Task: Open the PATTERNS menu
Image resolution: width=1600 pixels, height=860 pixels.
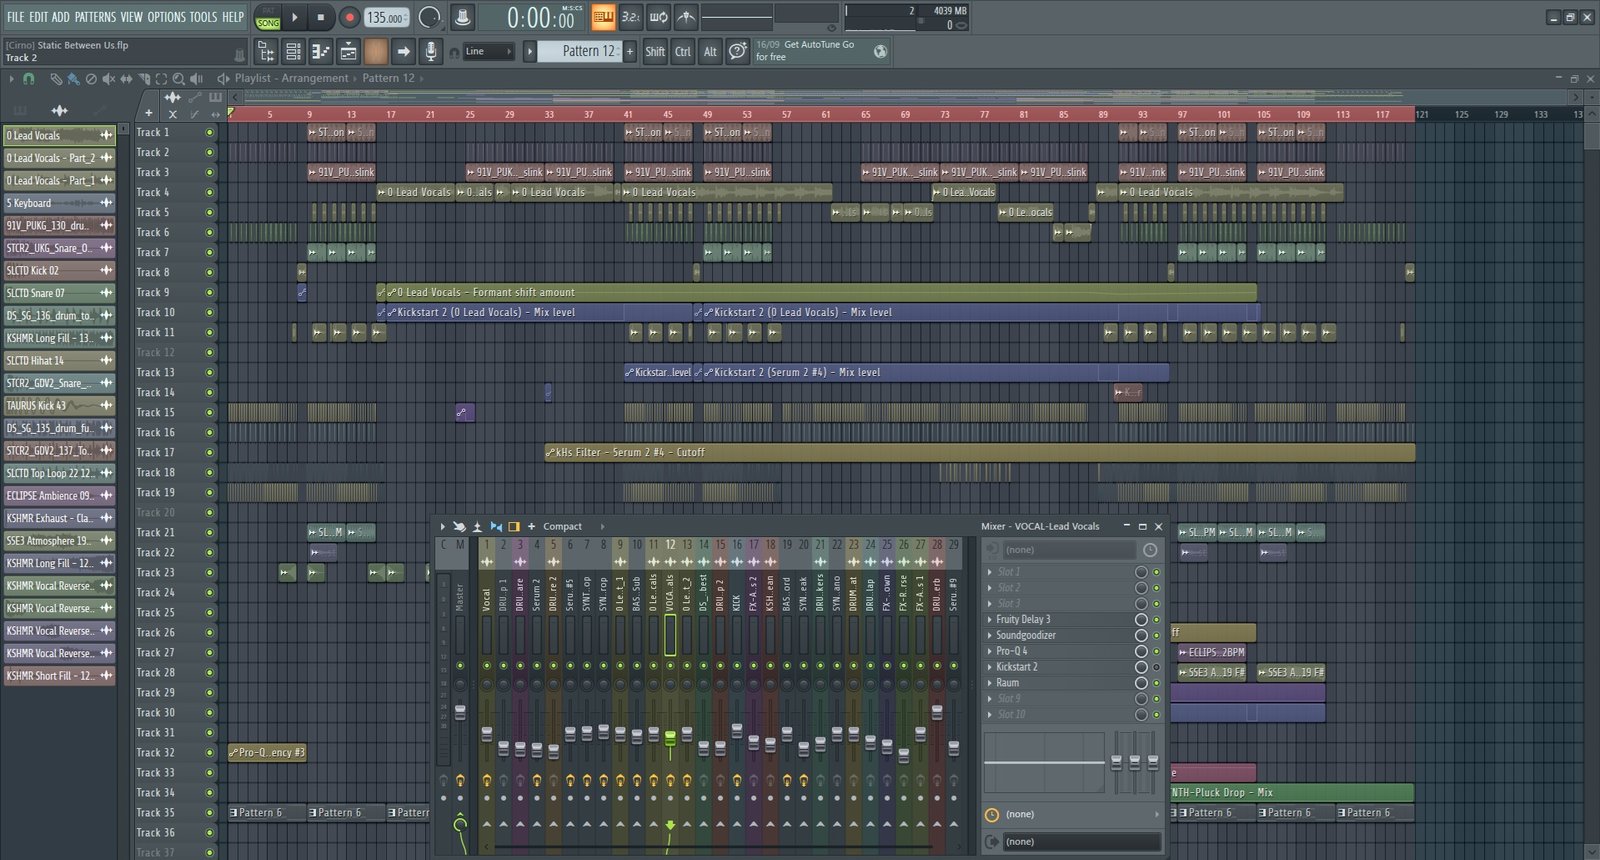Action: tap(96, 17)
